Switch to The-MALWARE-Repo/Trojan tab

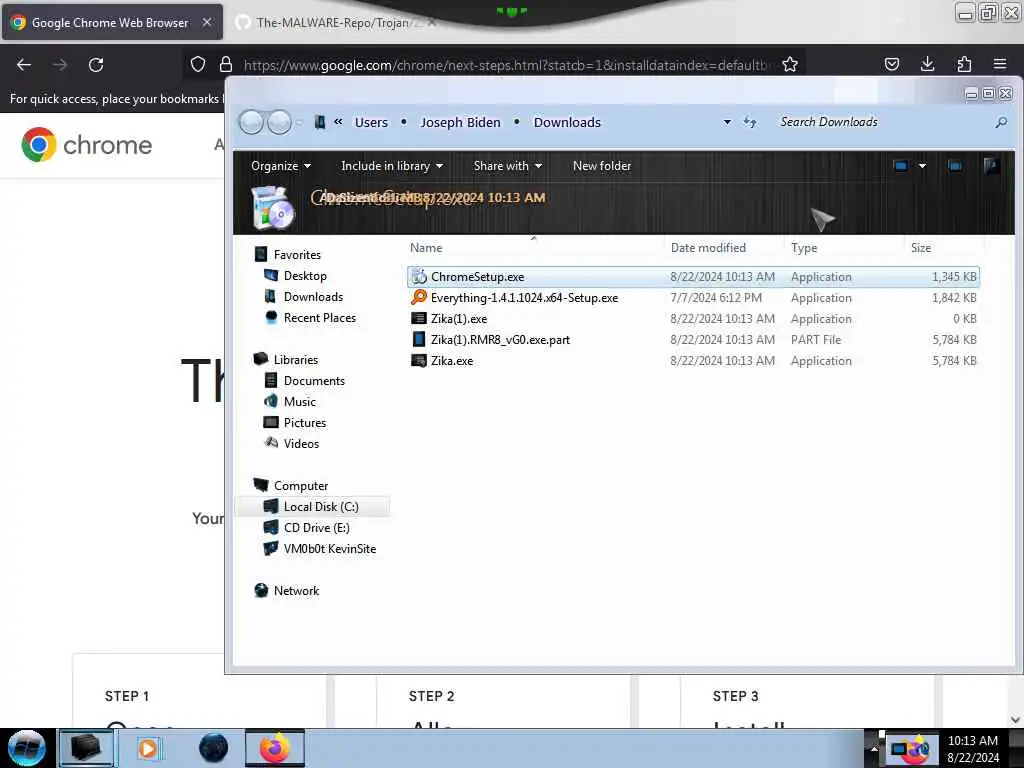[x=332, y=23]
